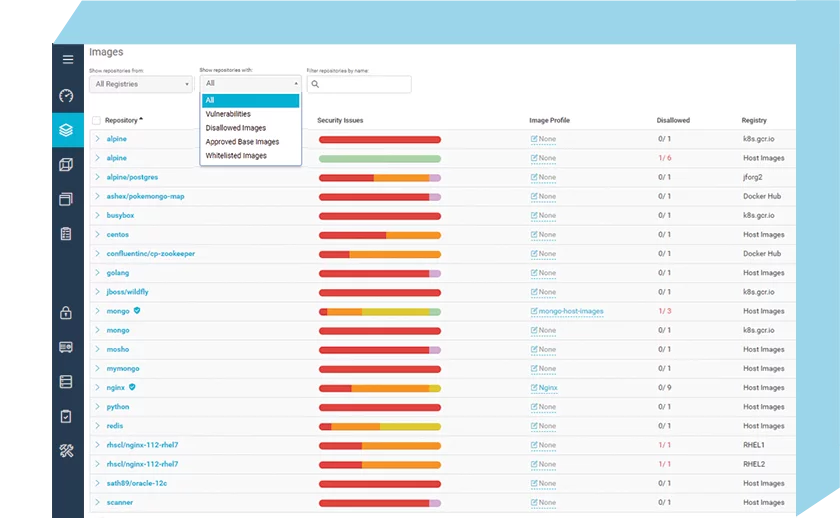Open the wrench tools icon in sidebar
Image resolution: width=840 pixels, height=518 pixels.
66,451
